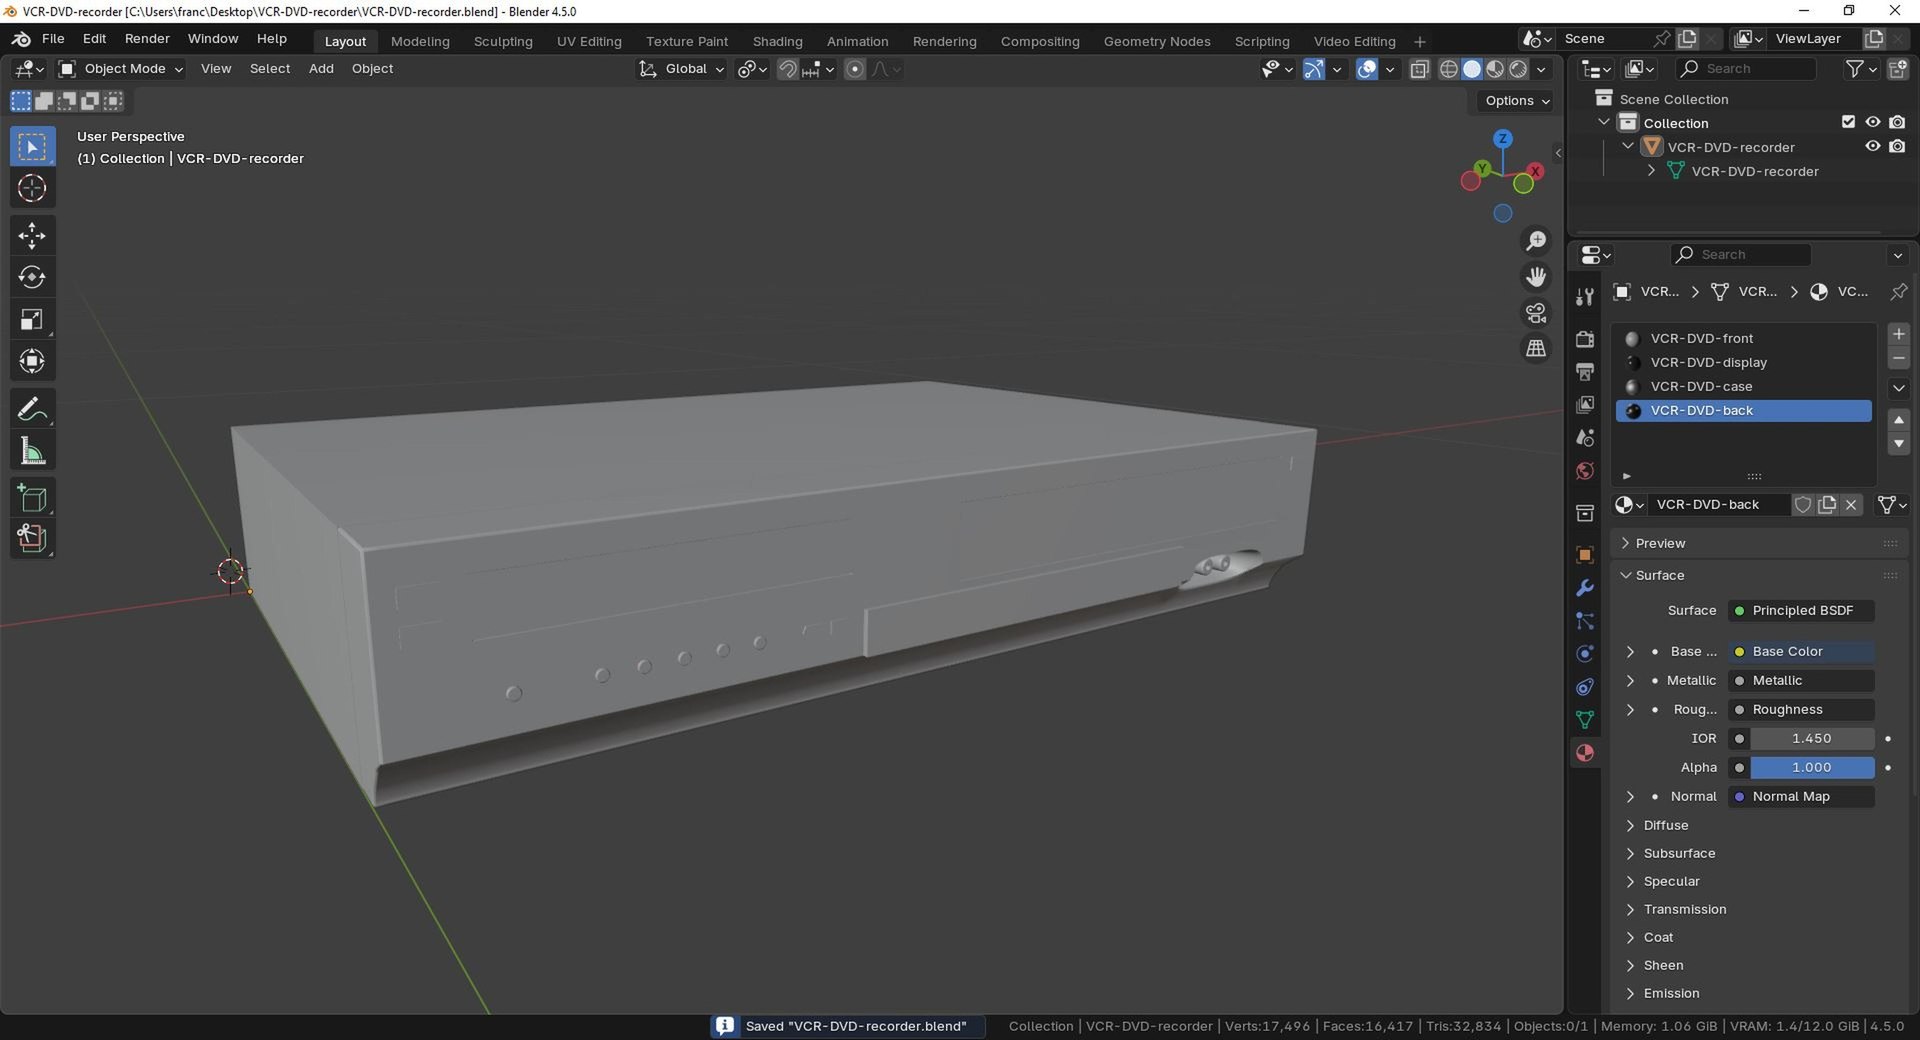
Task: Activate the Transform tool
Action: (32, 361)
